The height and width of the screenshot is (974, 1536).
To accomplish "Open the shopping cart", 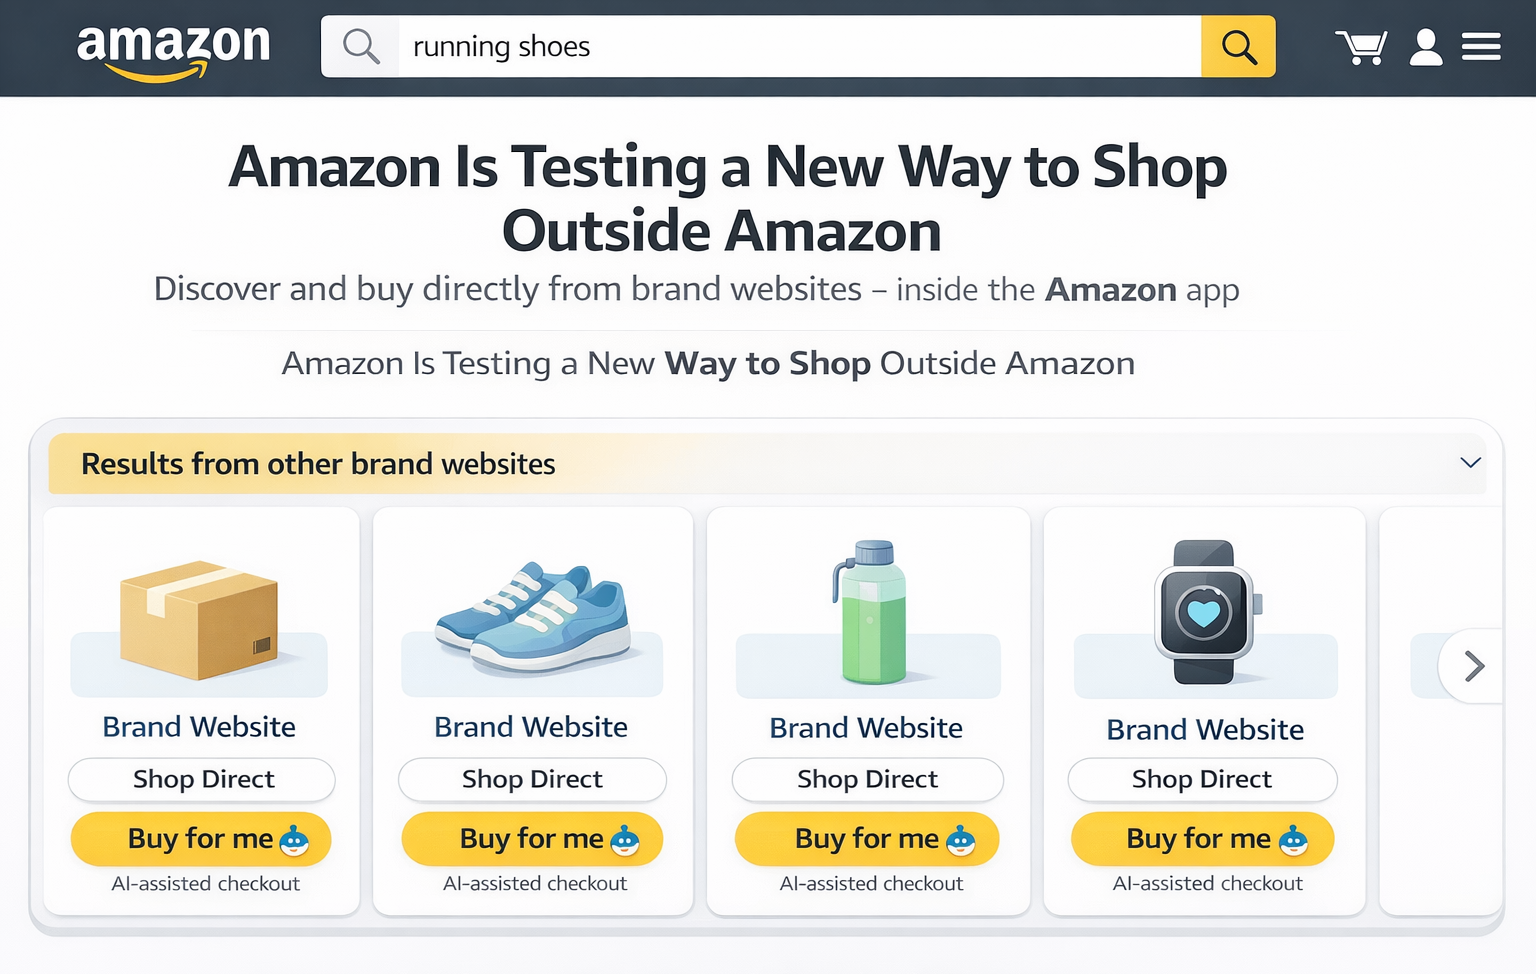I will (x=1360, y=47).
